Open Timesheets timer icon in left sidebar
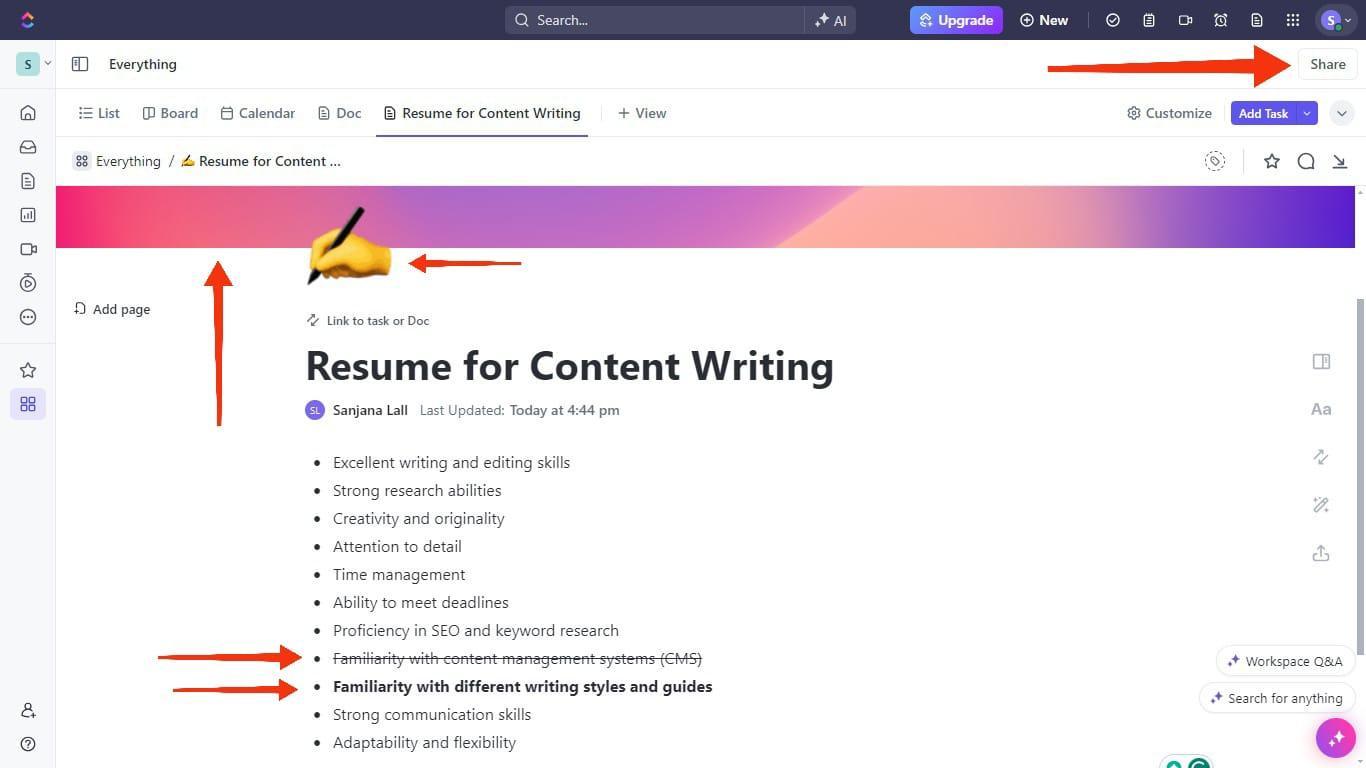This screenshot has height=768, width=1366. (x=28, y=283)
